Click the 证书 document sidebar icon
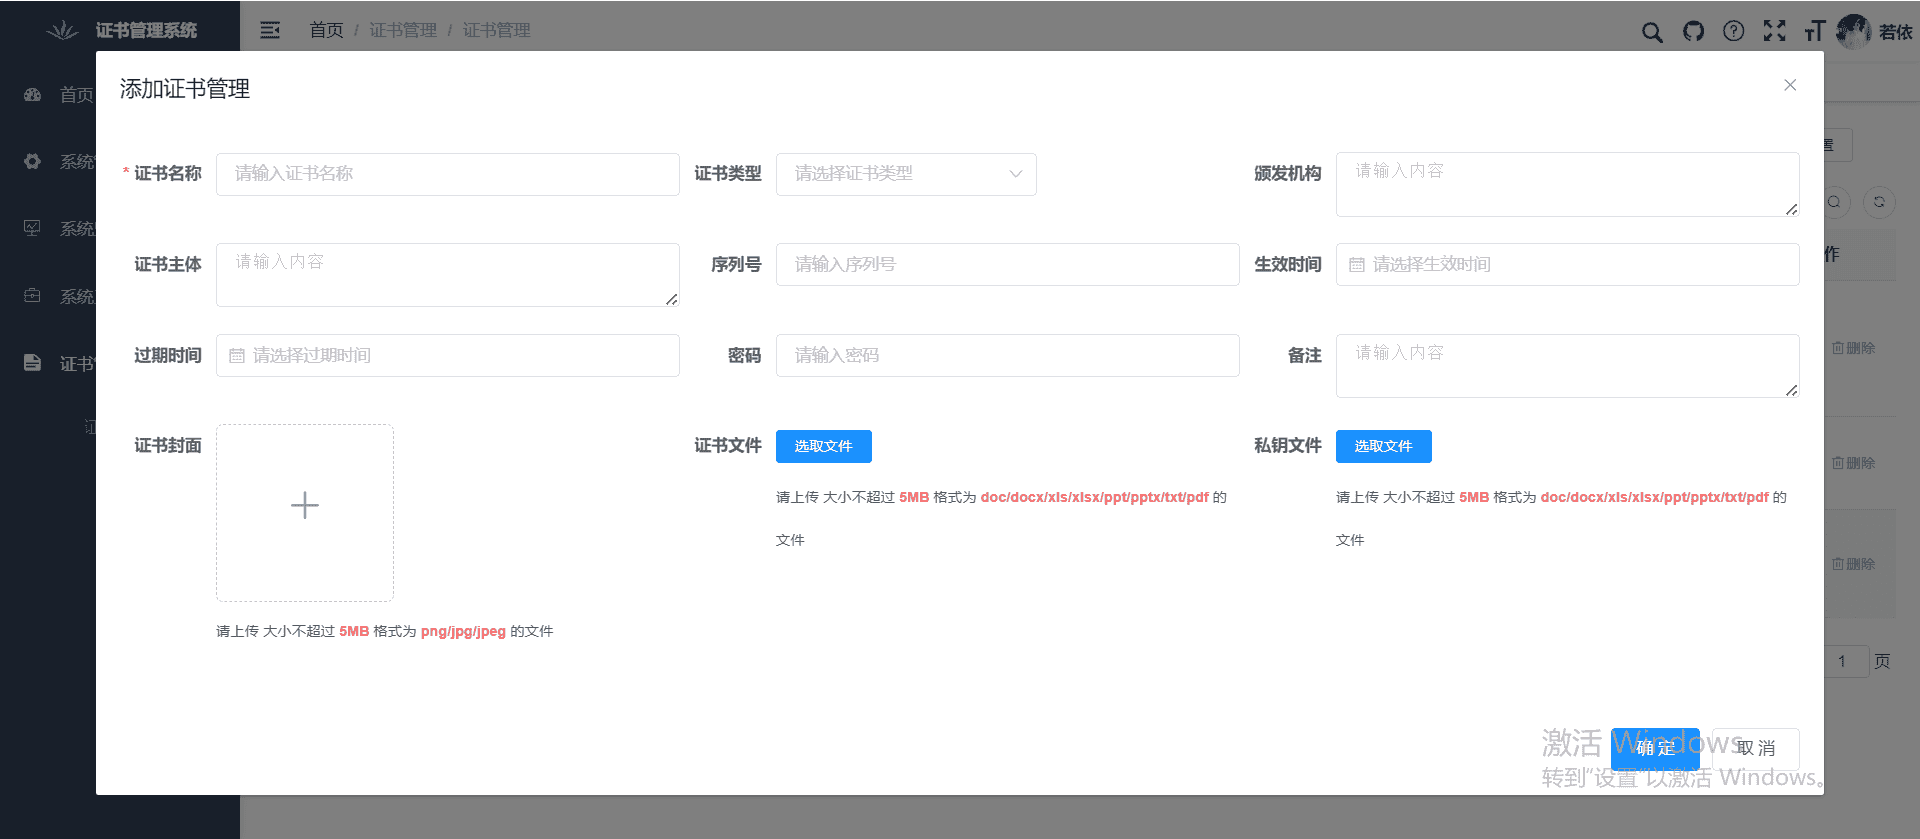1920x839 pixels. click(x=32, y=363)
